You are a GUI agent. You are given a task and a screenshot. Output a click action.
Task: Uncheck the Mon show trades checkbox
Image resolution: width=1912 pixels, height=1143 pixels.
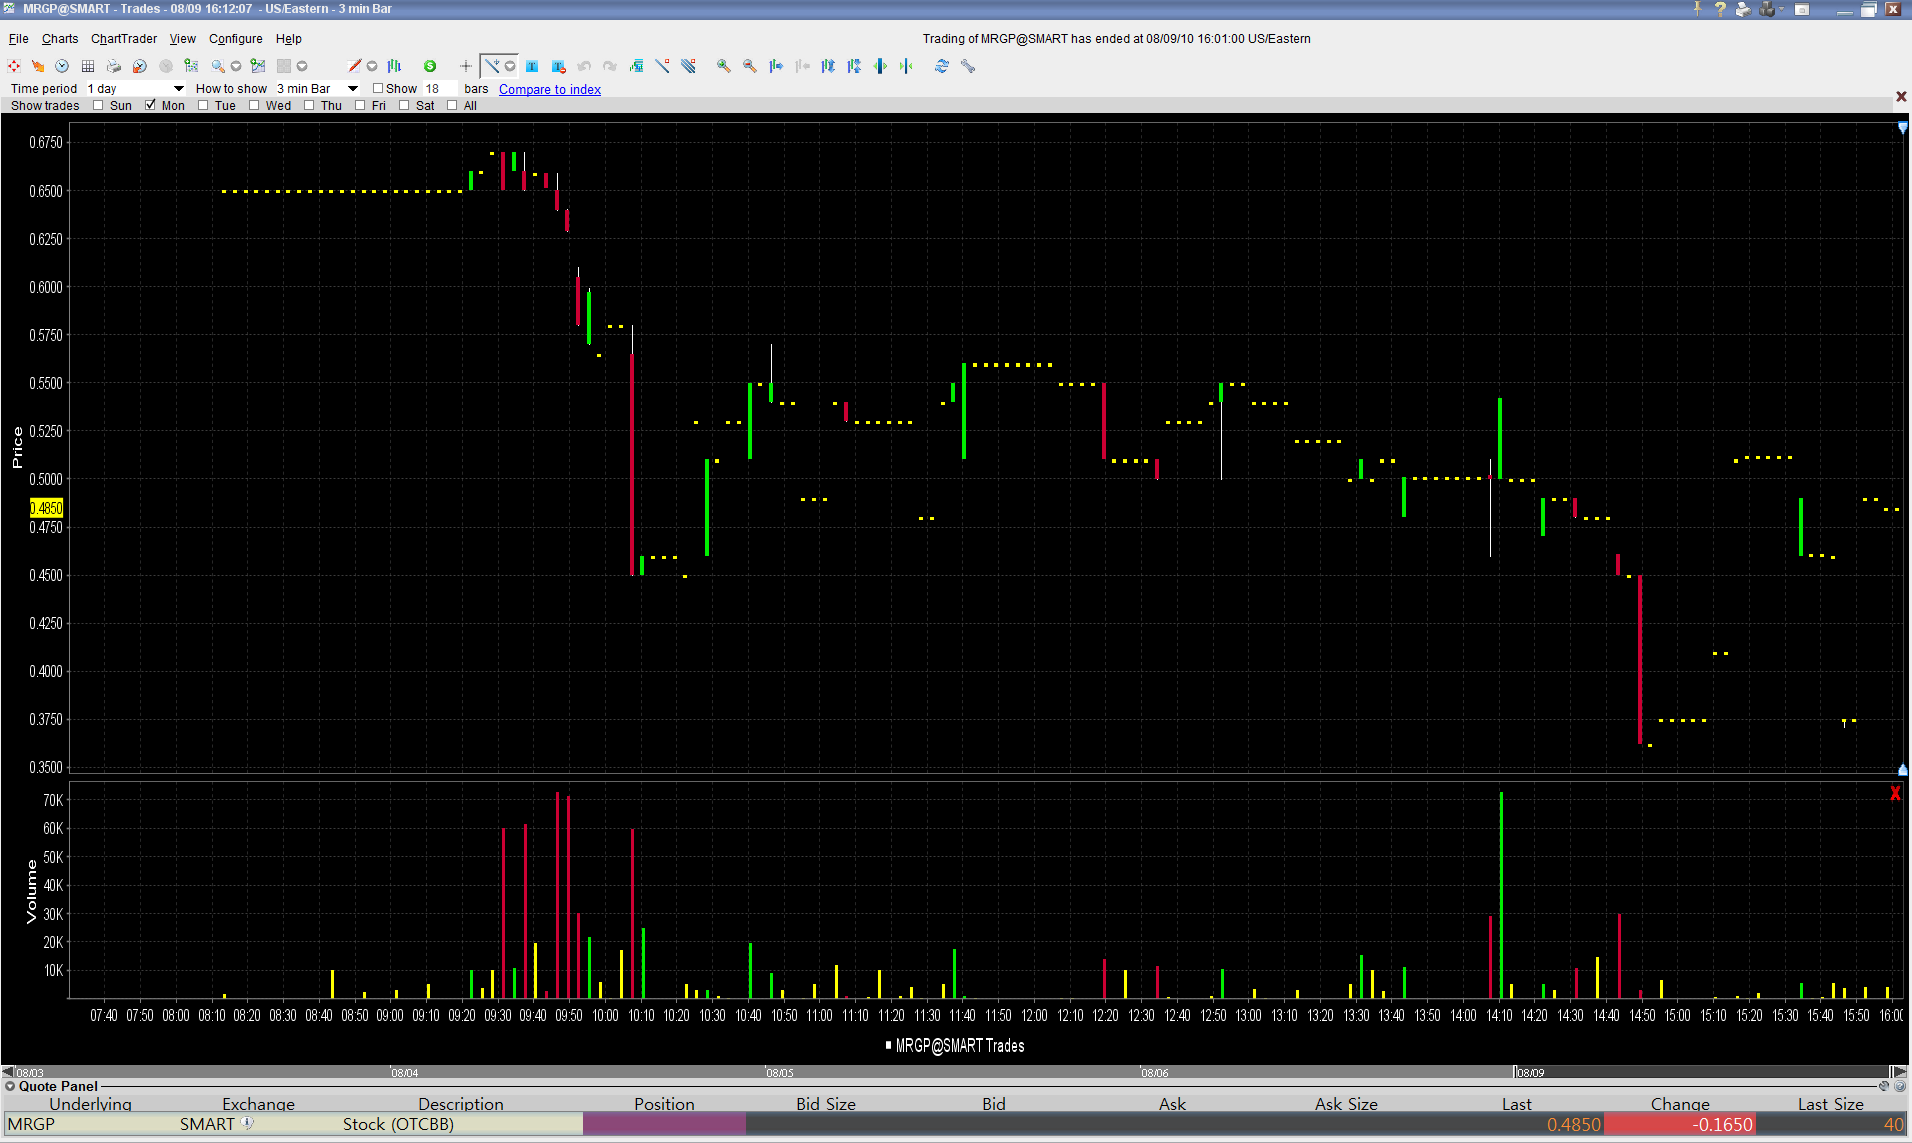click(x=151, y=105)
